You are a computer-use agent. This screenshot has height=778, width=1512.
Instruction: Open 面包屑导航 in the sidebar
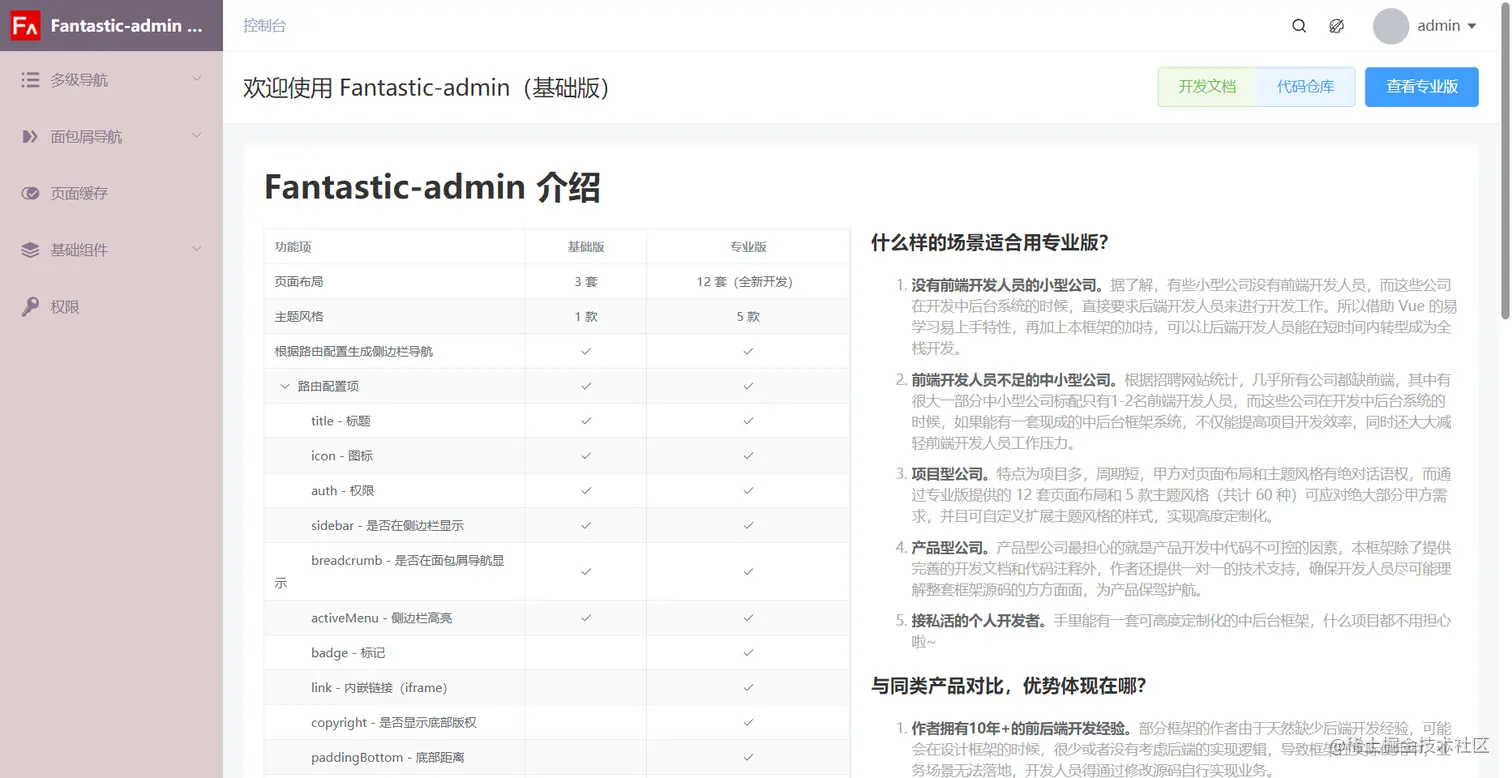pyautogui.click(x=111, y=136)
